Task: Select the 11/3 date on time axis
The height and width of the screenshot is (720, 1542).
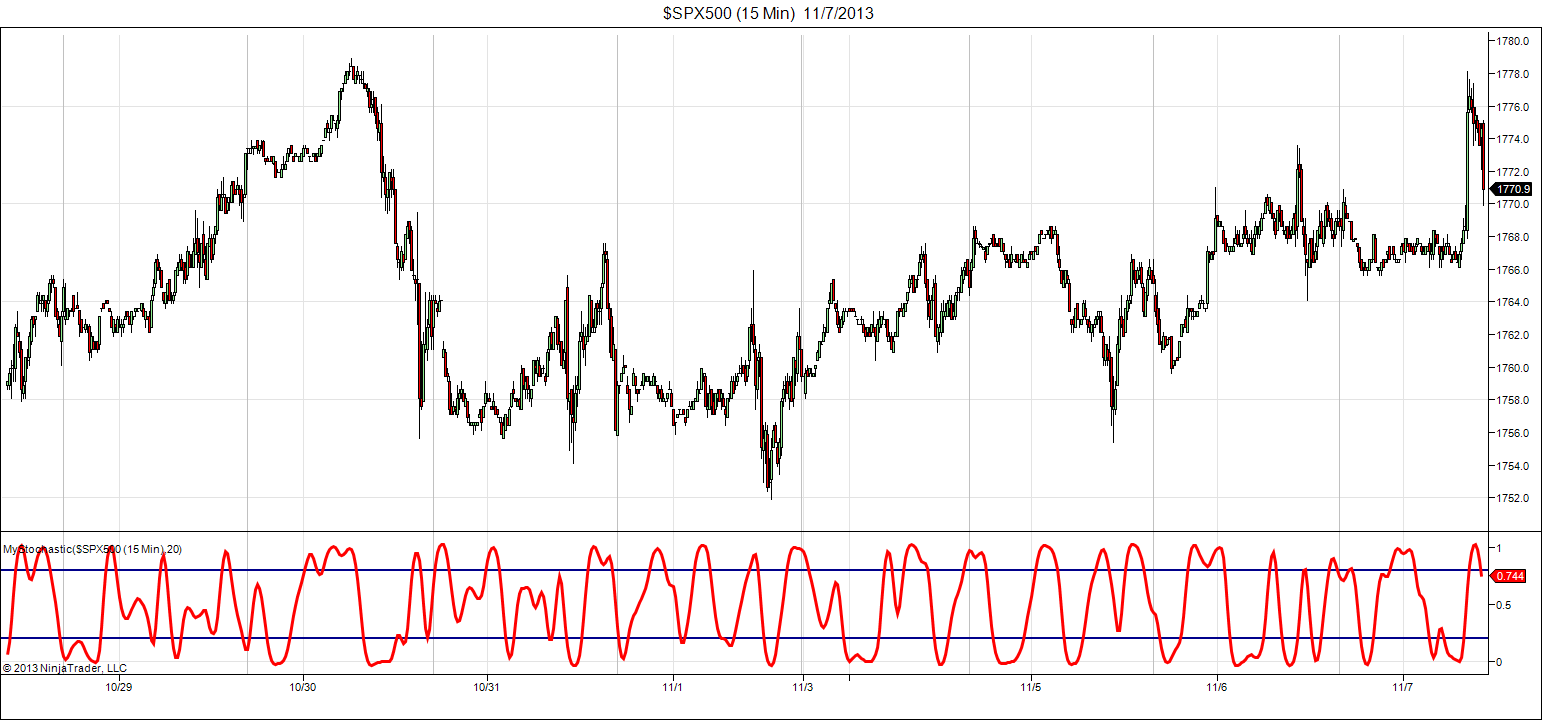Action: pos(802,687)
